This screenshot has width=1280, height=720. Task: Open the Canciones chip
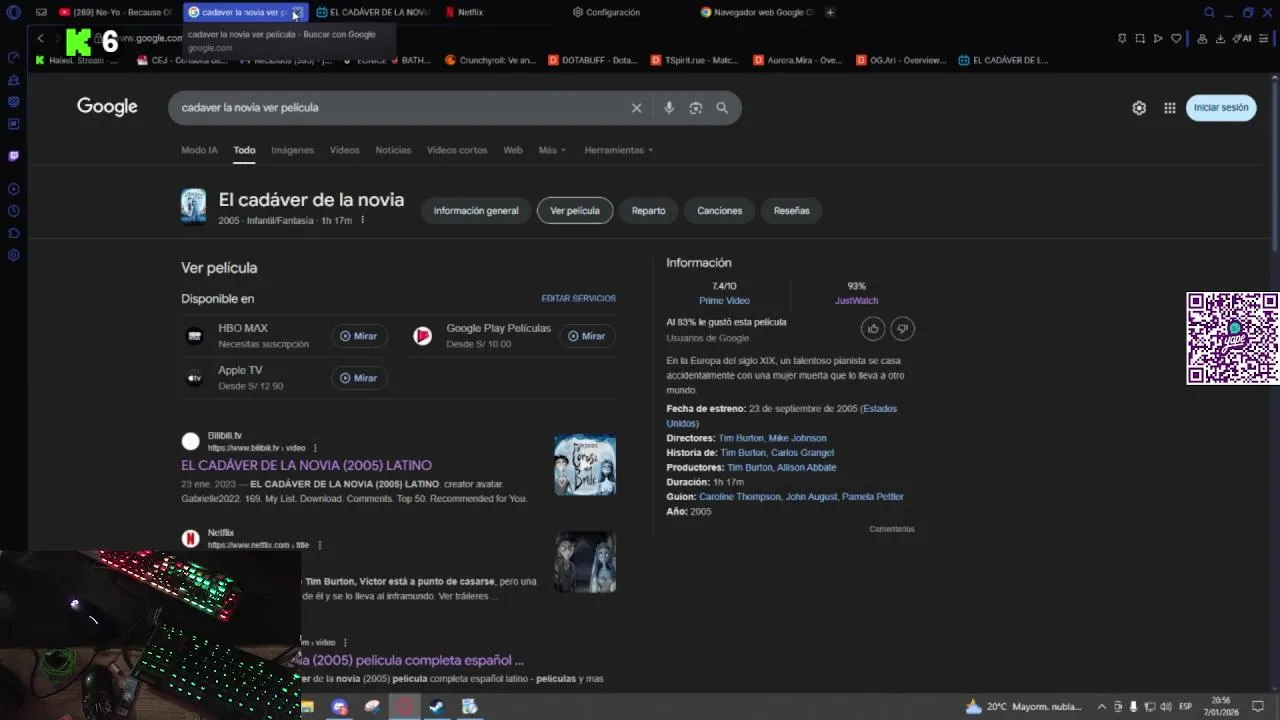[720, 211]
